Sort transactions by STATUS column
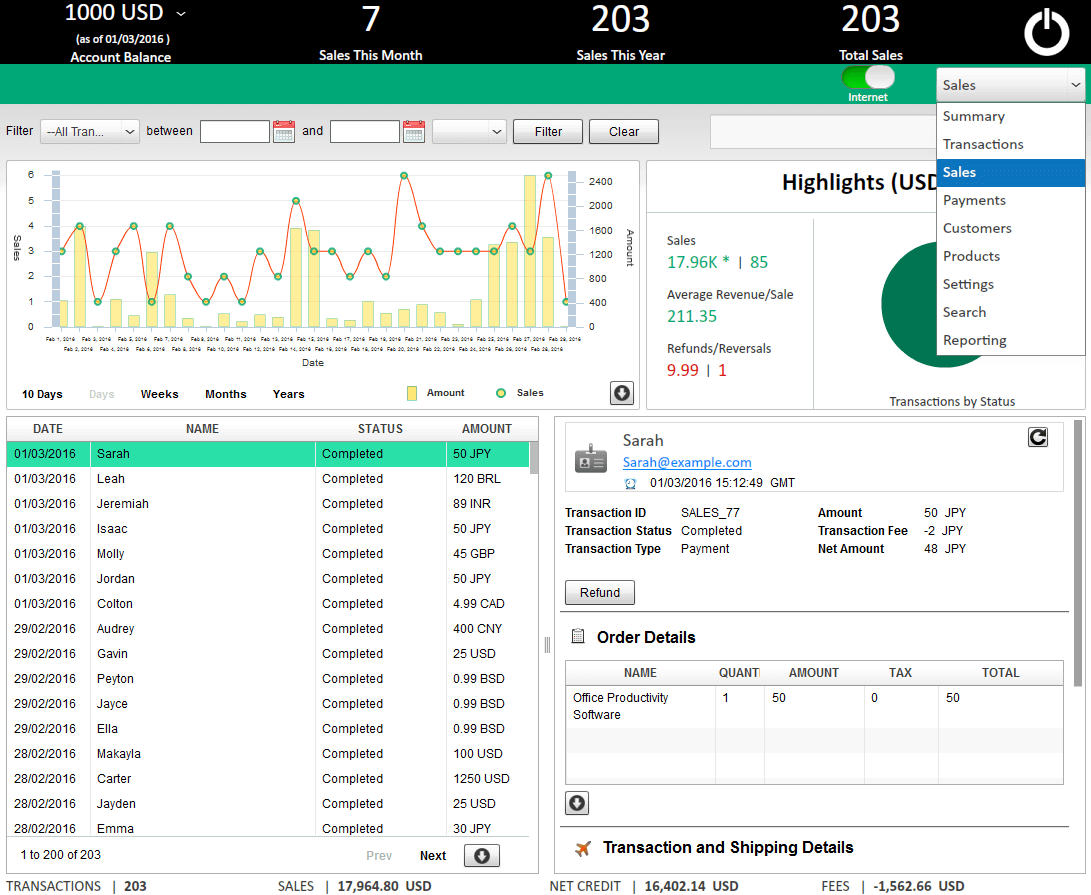 380,429
